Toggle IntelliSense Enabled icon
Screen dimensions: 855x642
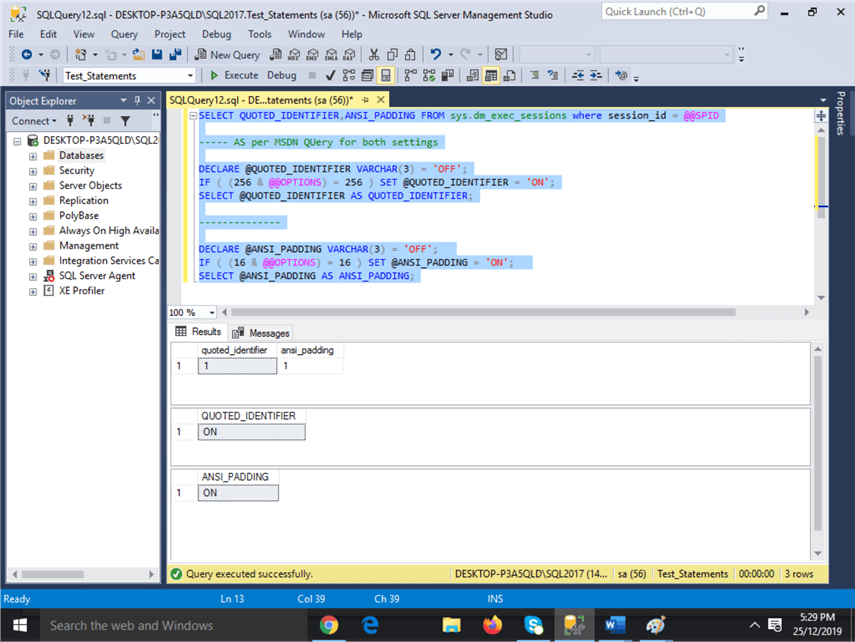pyautogui.click(x=386, y=75)
